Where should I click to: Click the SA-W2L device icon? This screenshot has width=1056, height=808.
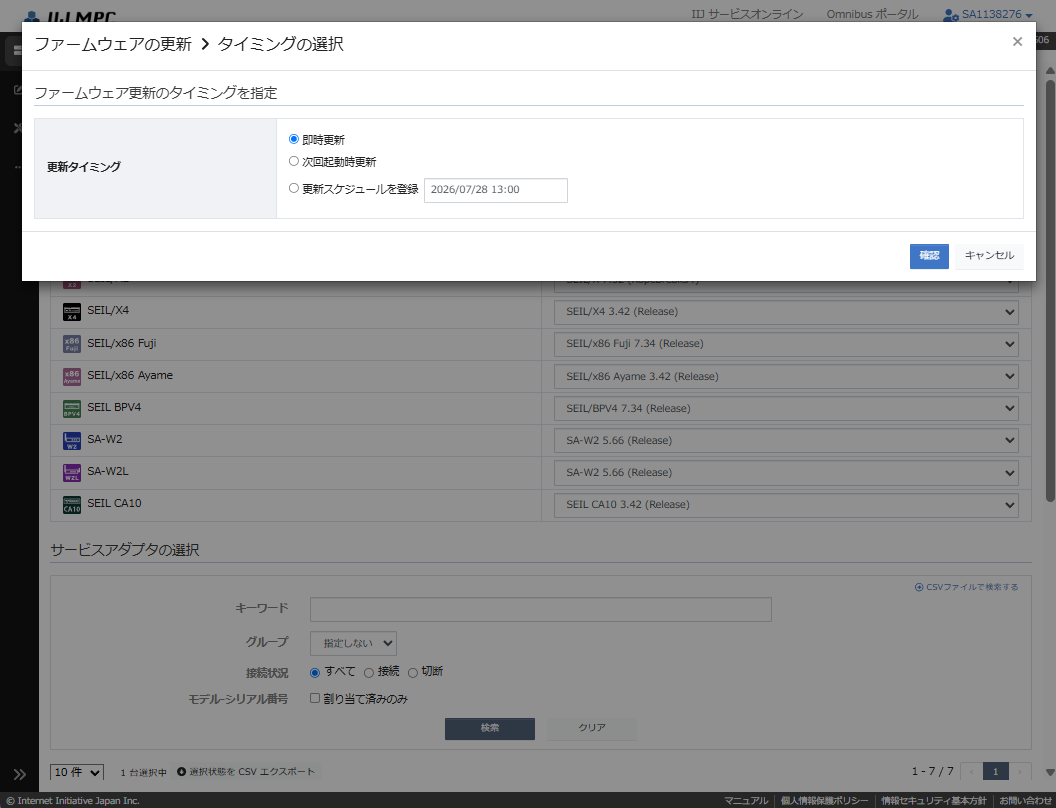tap(71, 472)
